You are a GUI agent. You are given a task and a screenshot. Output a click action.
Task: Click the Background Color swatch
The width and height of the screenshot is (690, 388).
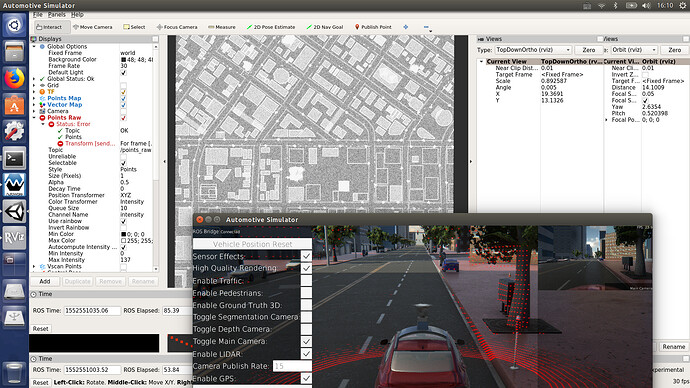123,59
